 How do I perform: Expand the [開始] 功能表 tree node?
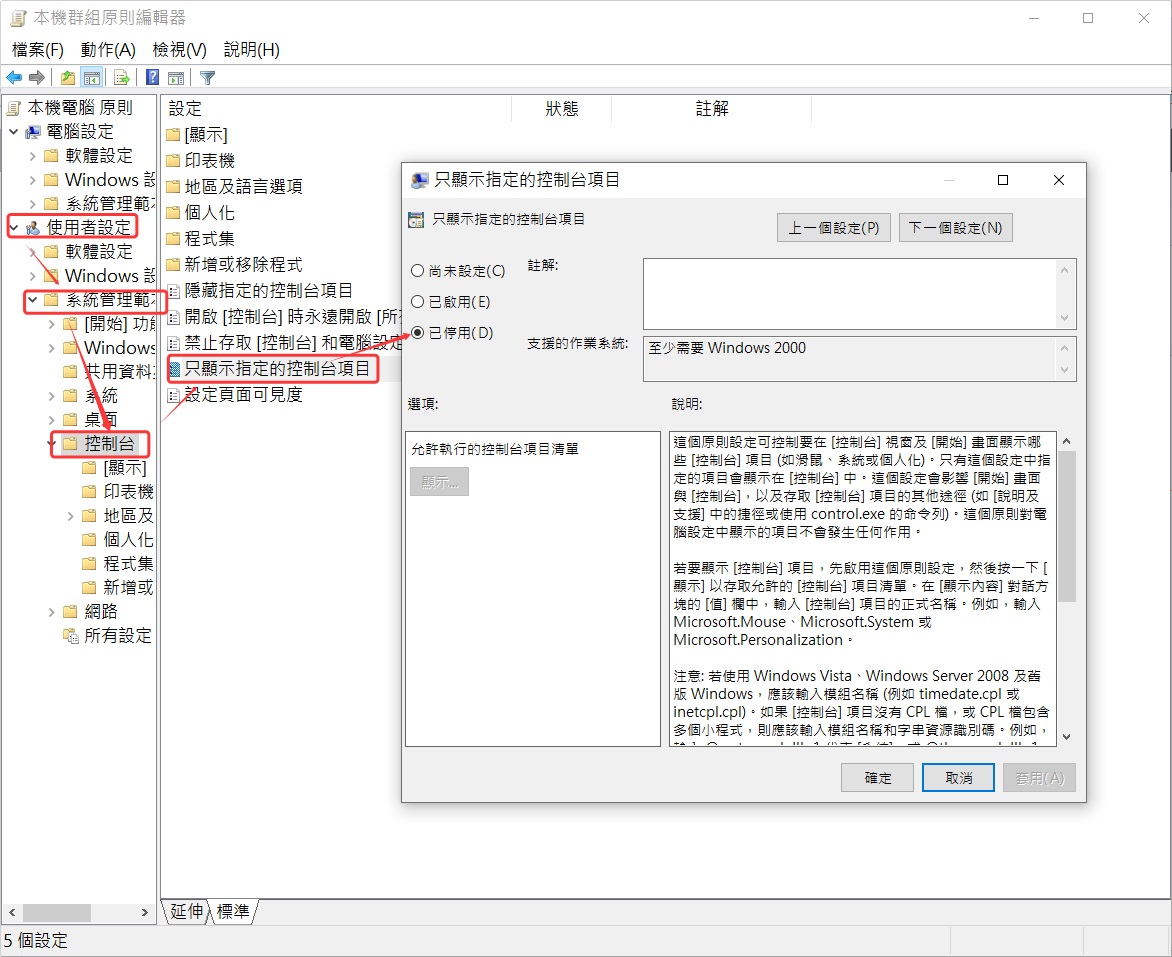coord(52,324)
